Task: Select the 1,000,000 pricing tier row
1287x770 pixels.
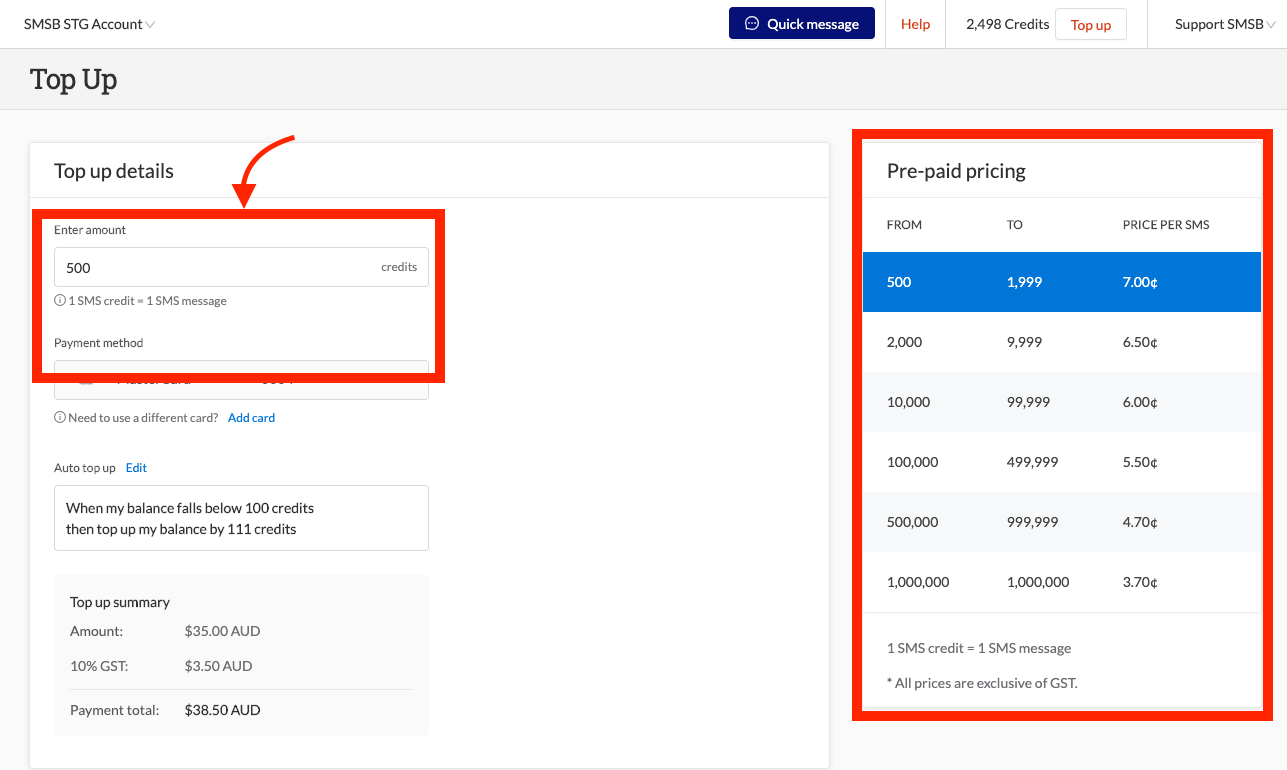Action: [1061, 581]
